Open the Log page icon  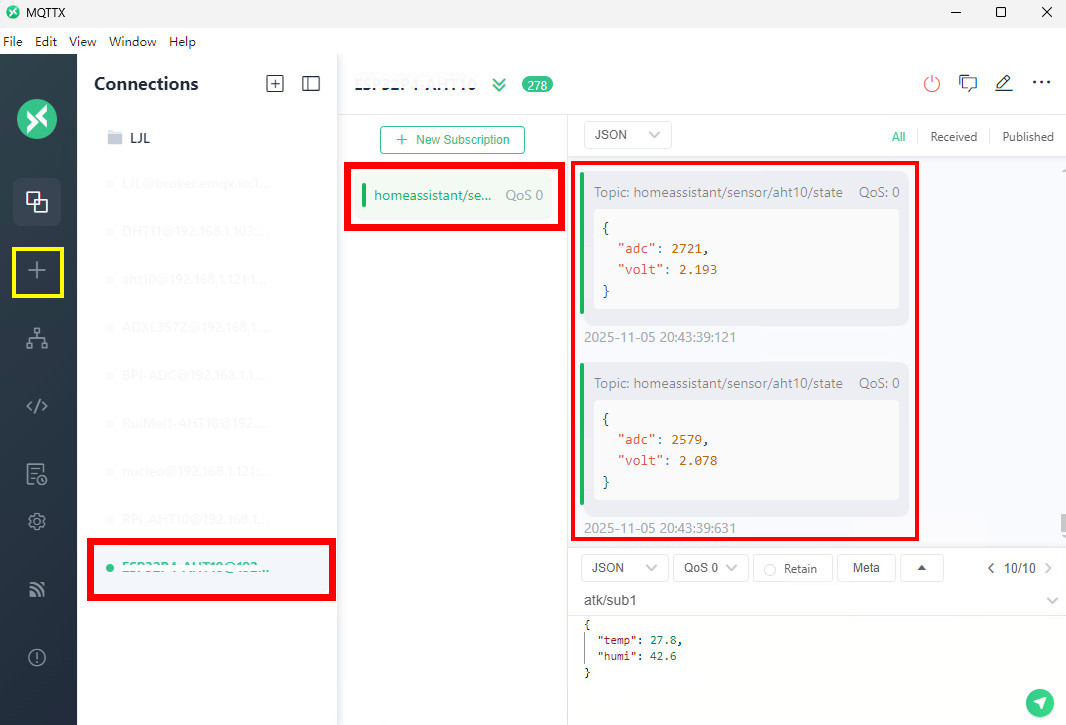click(37, 474)
